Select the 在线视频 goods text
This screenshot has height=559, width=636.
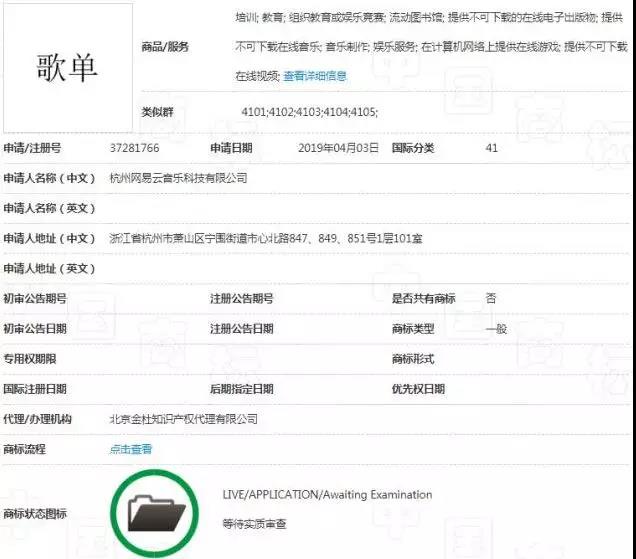point(258,76)
